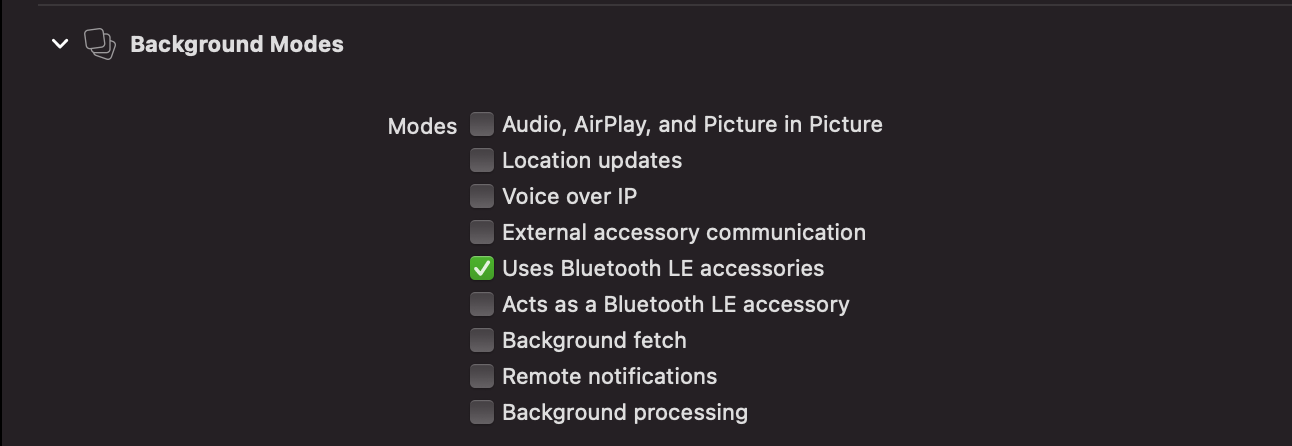Check the External accessory communication box
The image size is (1292, 446).
pyautogui.click(x=482, y=232)
